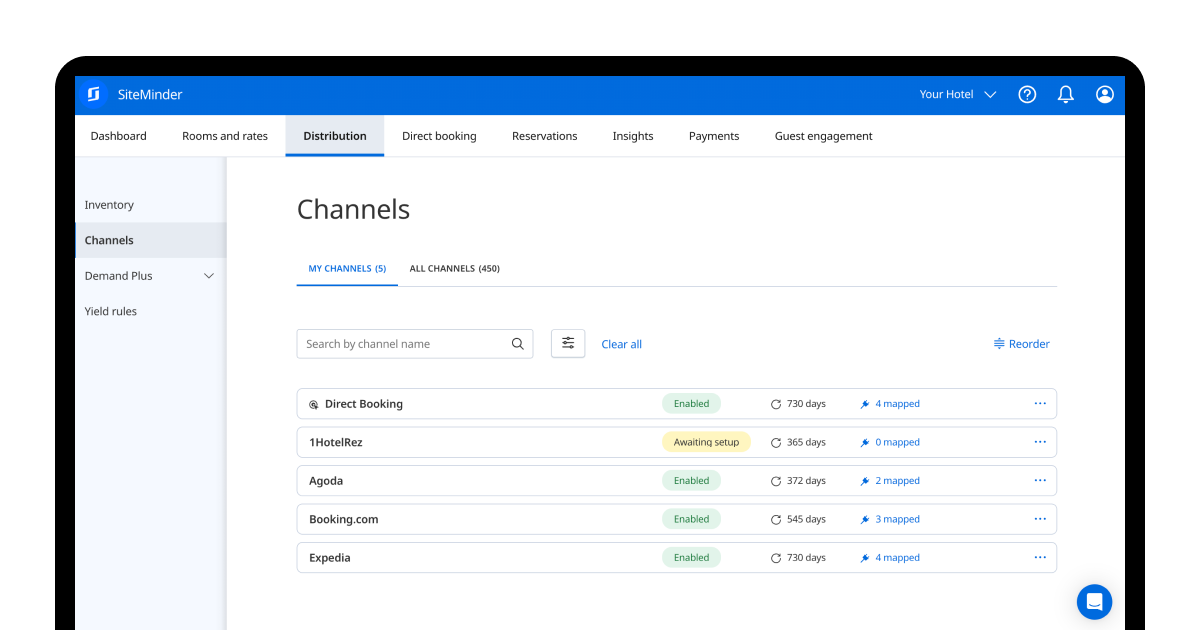Click the channel name search field

point(400,343)
